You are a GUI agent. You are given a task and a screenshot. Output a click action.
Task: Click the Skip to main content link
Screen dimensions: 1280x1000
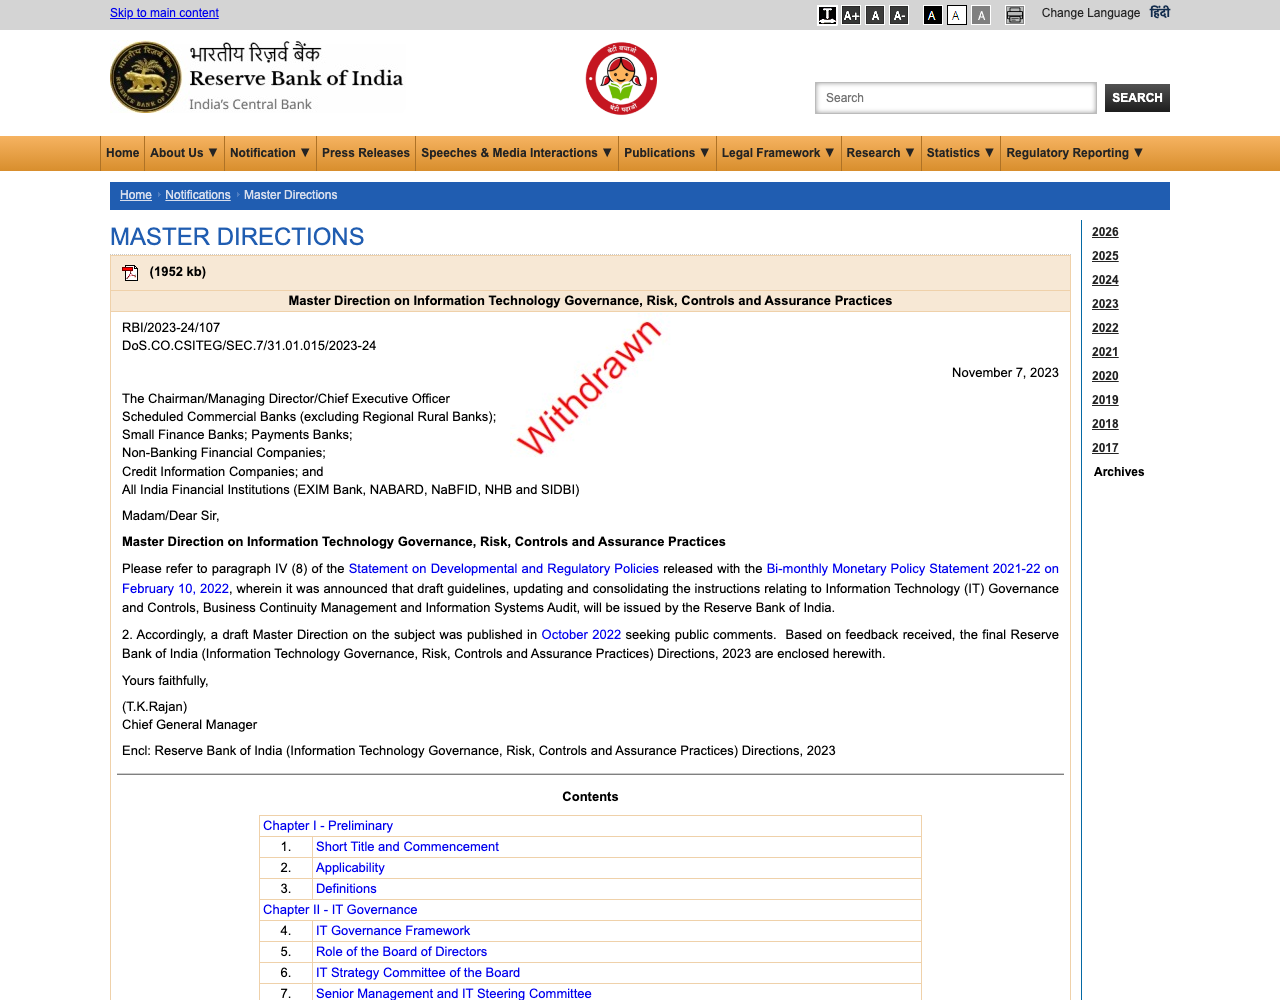[x=164, y=13]
